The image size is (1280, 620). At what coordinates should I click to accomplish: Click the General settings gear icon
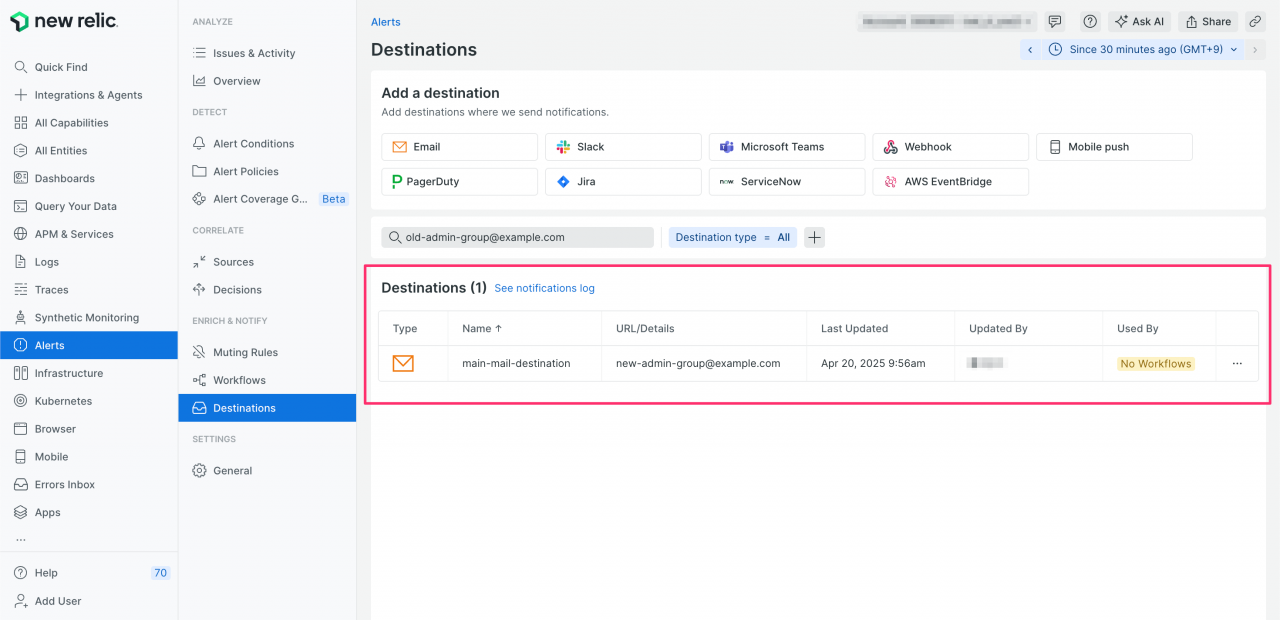[199, 470]
